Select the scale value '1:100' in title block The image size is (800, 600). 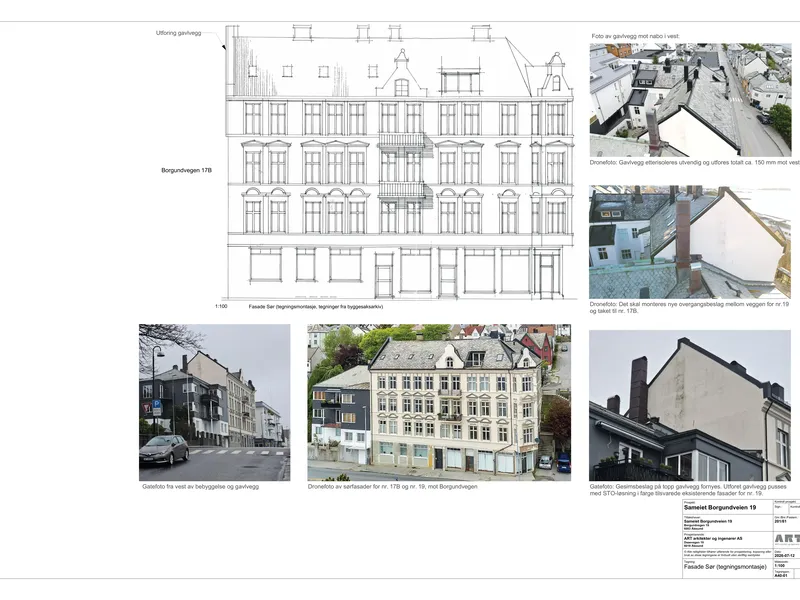(x=780, y=565)
